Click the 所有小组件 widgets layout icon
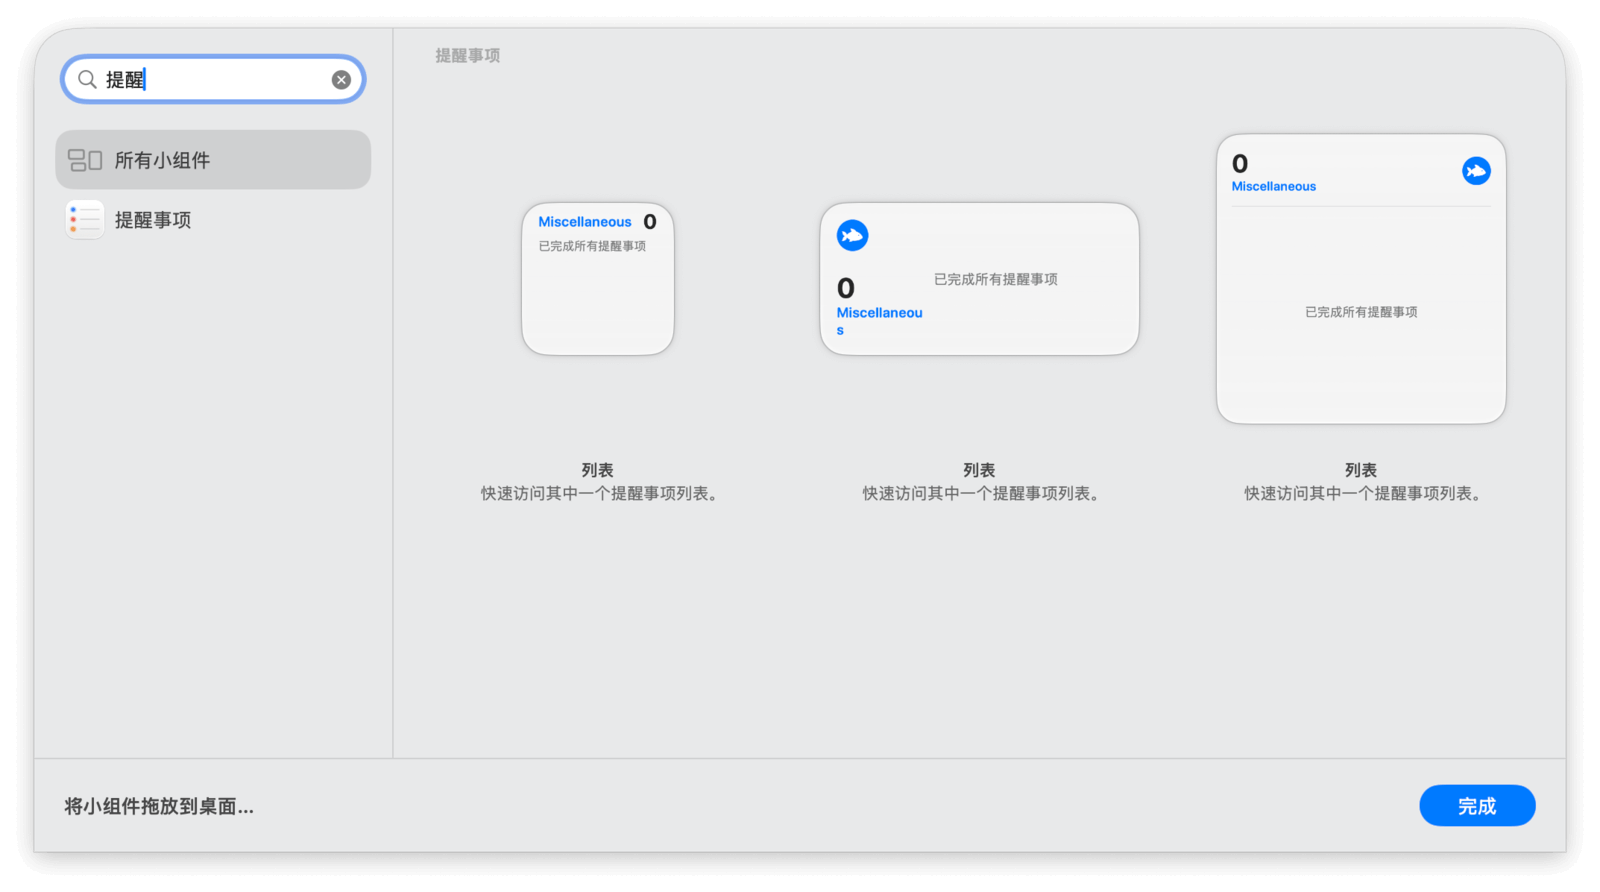The height and width of the screenshot is (892, 1600). coord(85,160)
